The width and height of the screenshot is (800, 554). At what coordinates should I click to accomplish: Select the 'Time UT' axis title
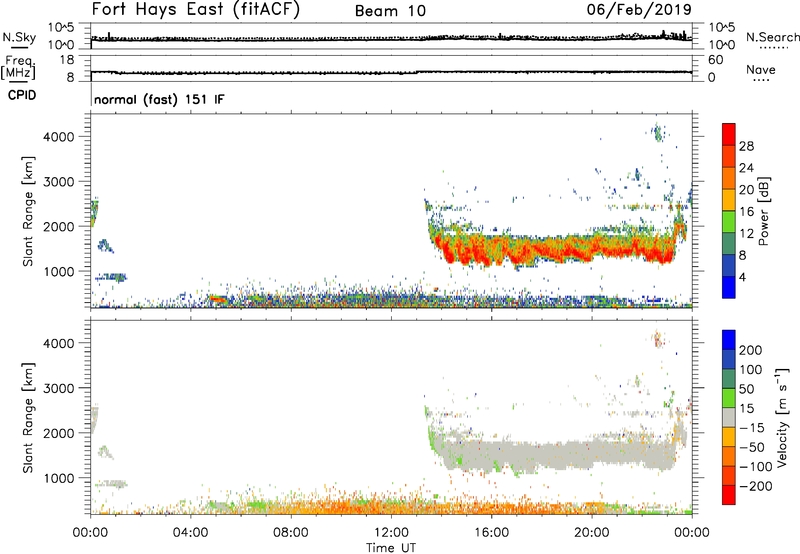coord(391,548)
